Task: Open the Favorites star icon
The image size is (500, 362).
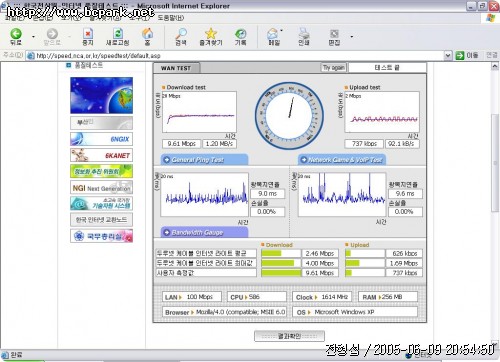Action: tap(211, 33)
